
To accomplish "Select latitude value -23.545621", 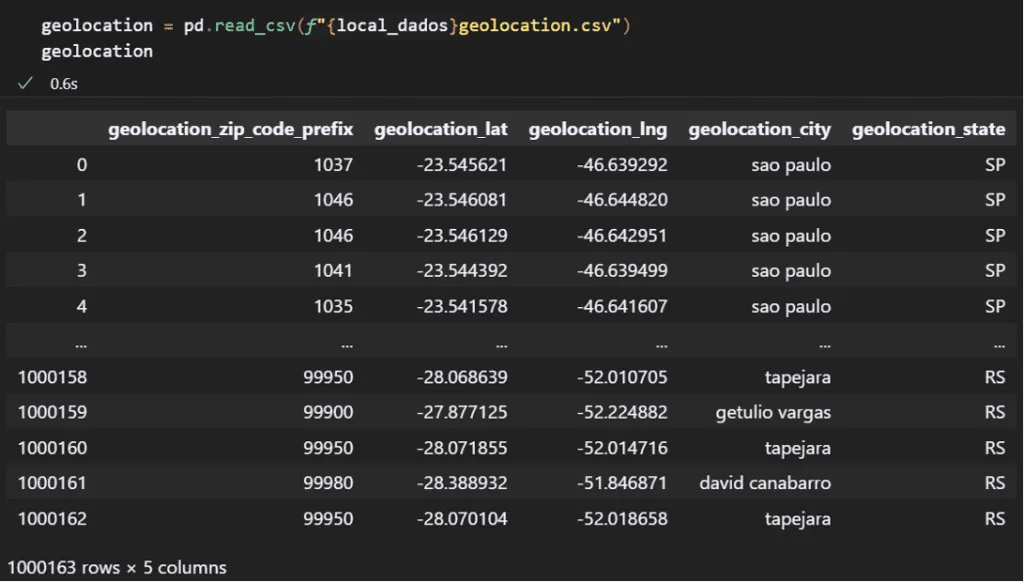I will pyautogui.click(x=462, y=165).
